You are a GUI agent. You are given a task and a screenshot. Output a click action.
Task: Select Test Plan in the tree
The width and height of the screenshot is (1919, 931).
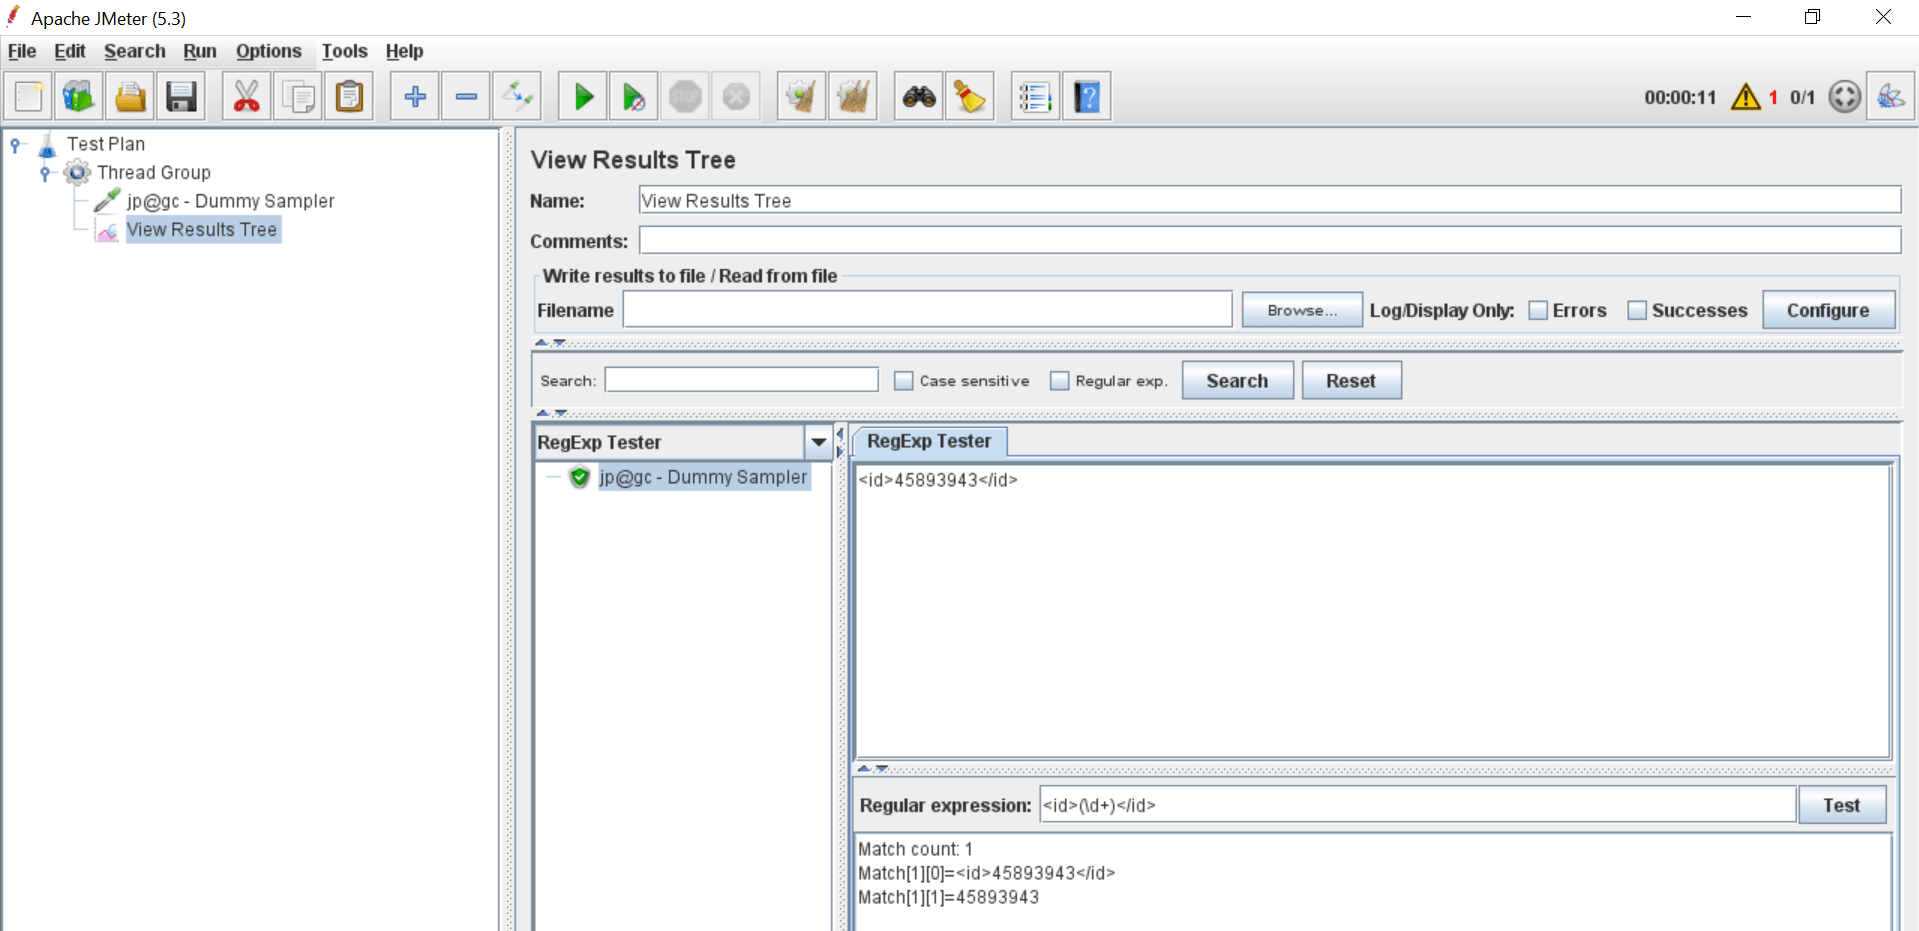point(106,144)
